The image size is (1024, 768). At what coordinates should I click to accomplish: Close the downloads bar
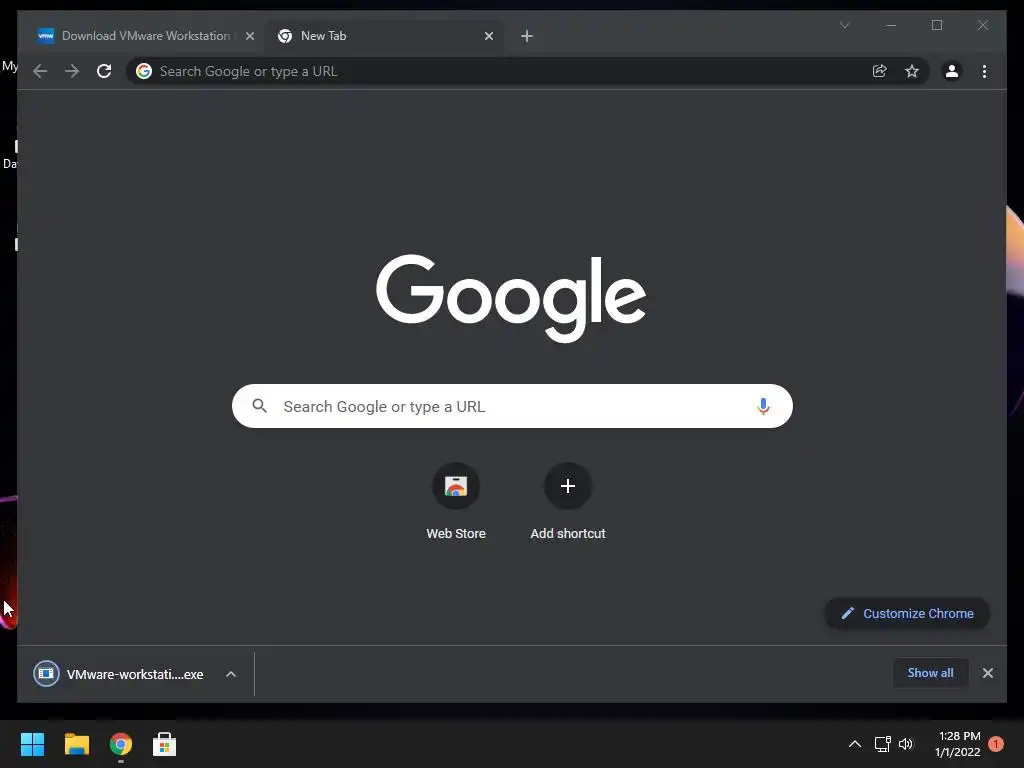pyautogui.click(x=987, y=673)
